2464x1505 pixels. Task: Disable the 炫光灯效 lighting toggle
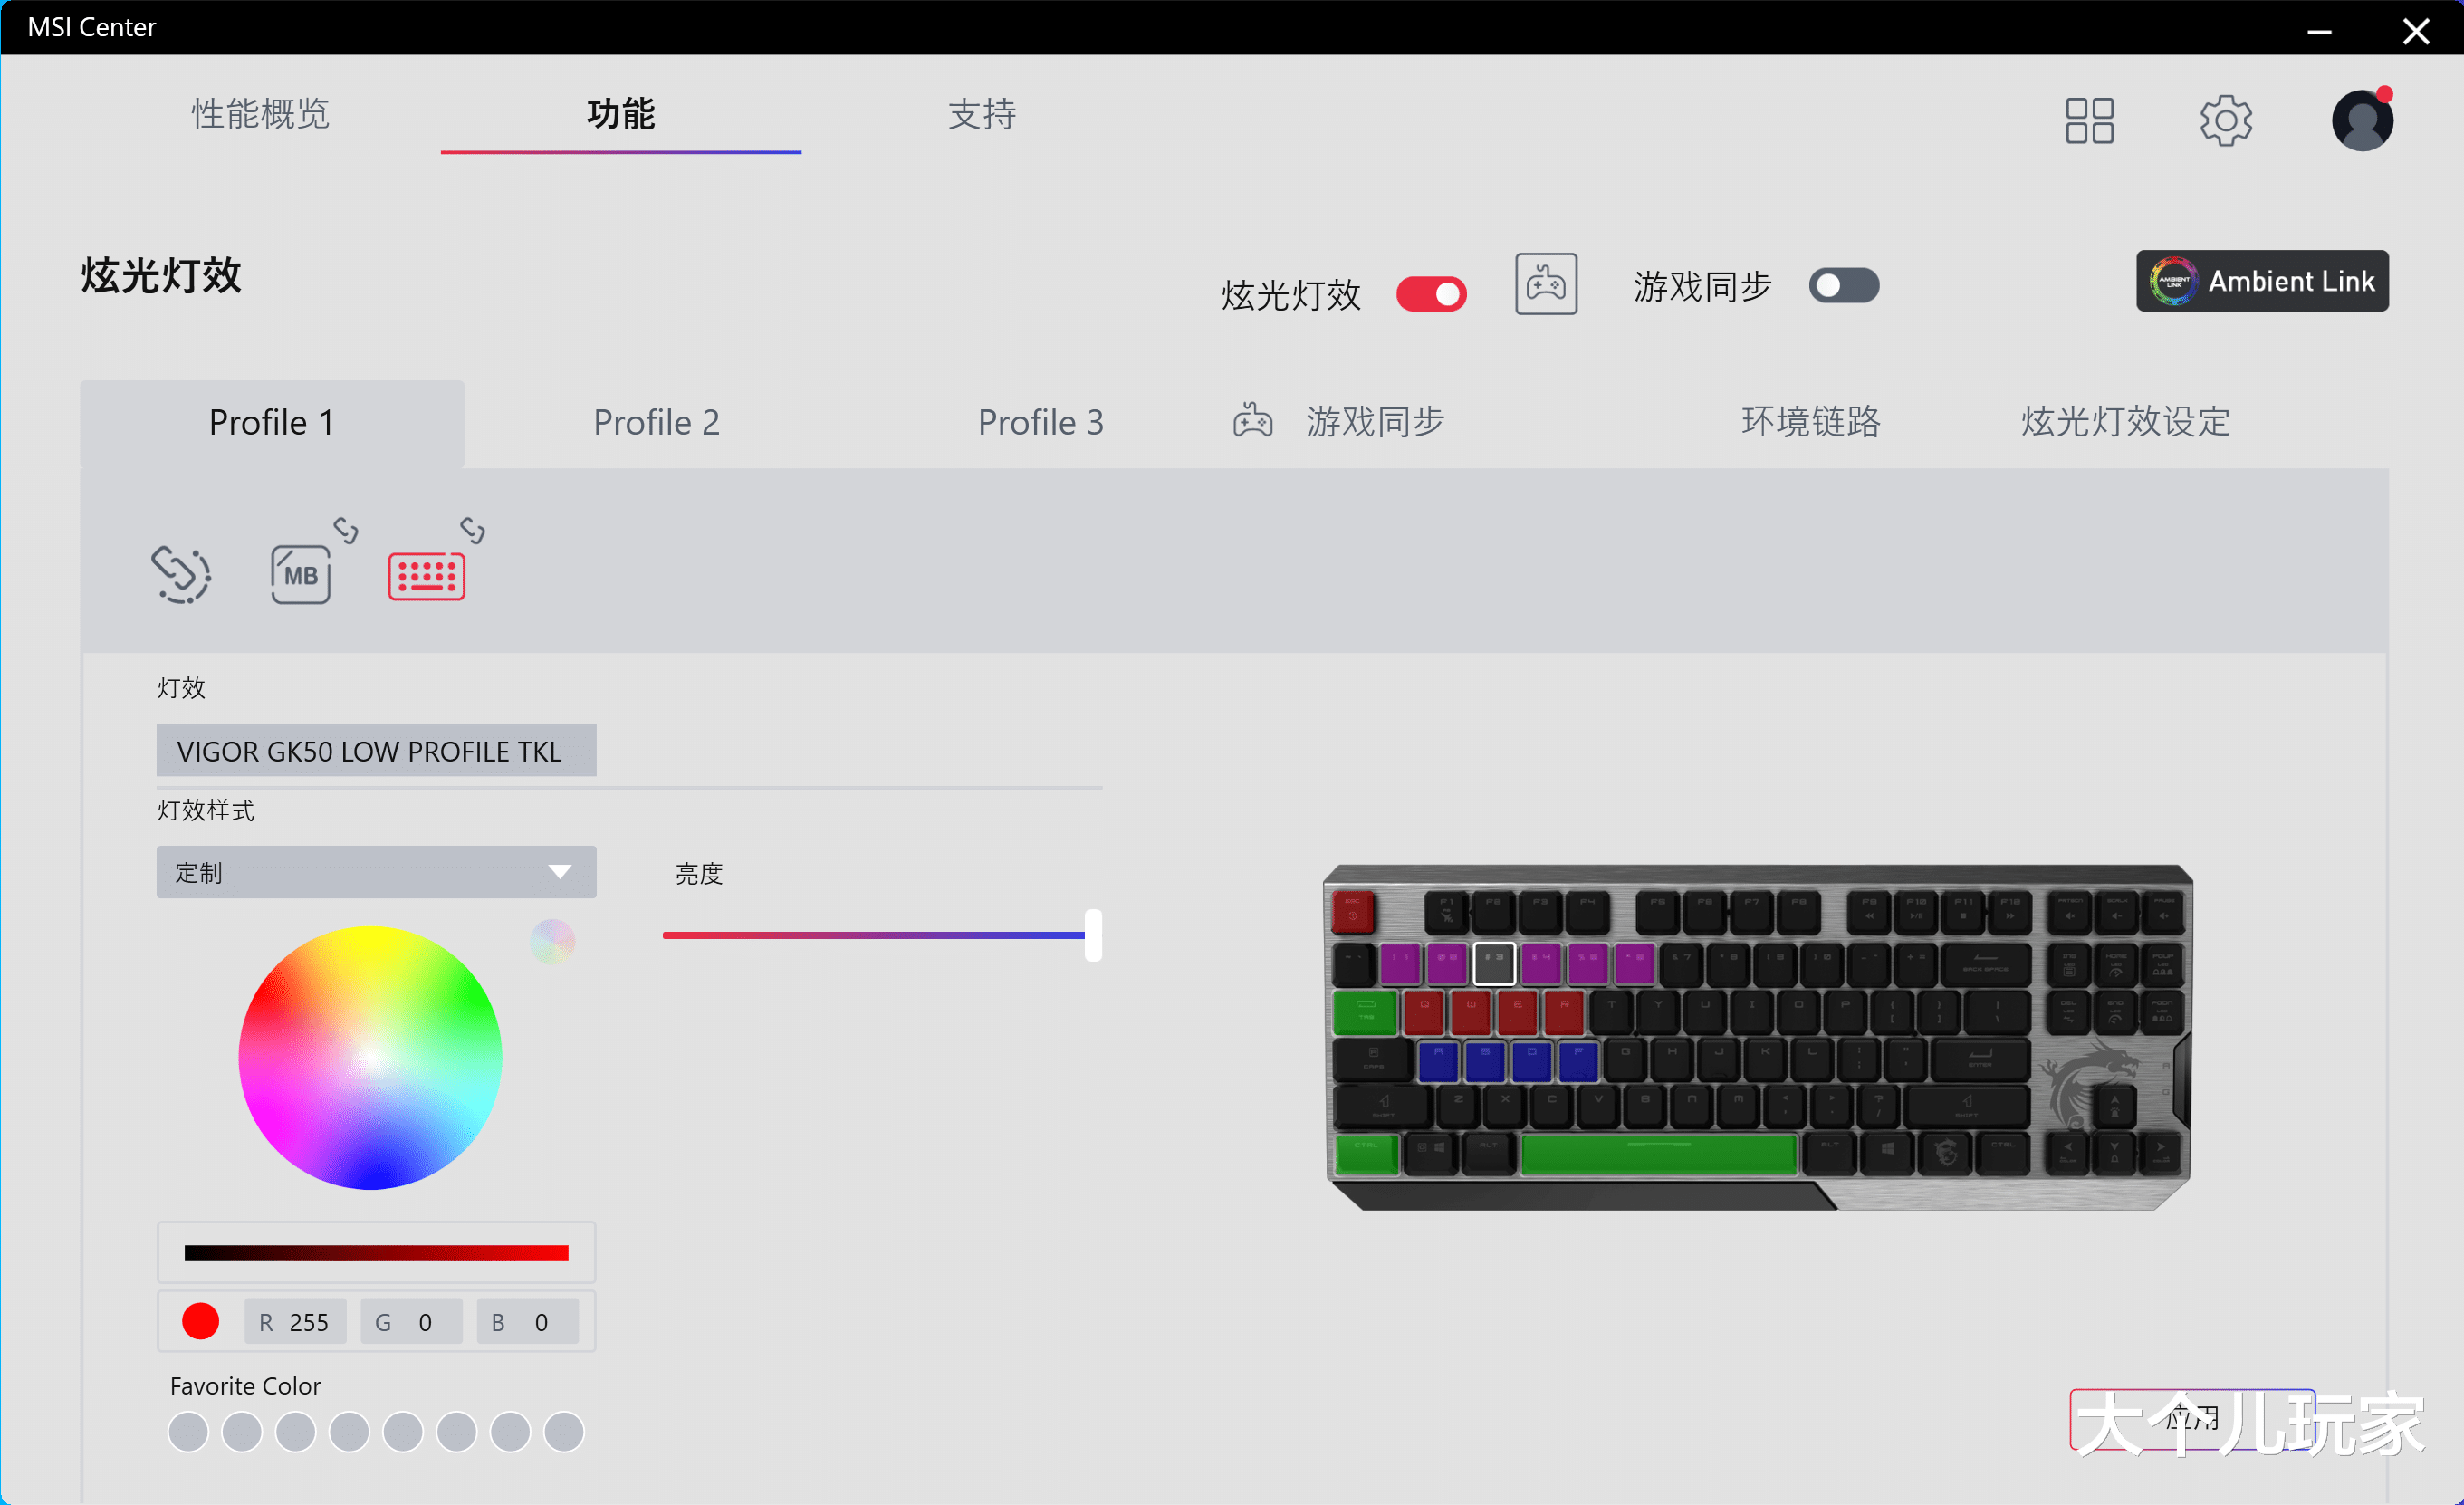(1431, 293)
